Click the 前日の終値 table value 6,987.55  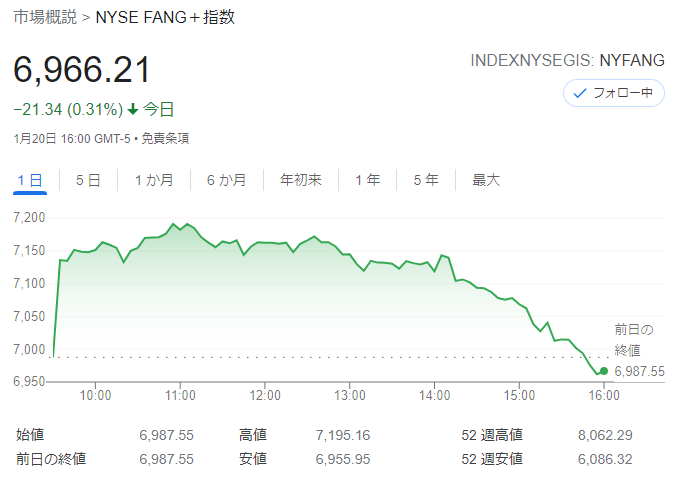166,459
